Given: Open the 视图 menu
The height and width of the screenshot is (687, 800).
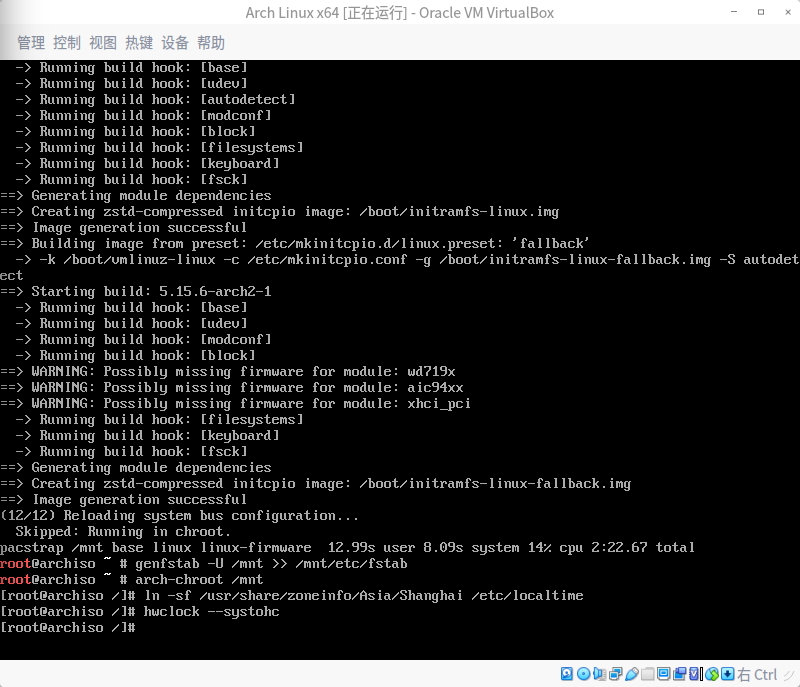Looking at the screenshot, I should 103,43.
